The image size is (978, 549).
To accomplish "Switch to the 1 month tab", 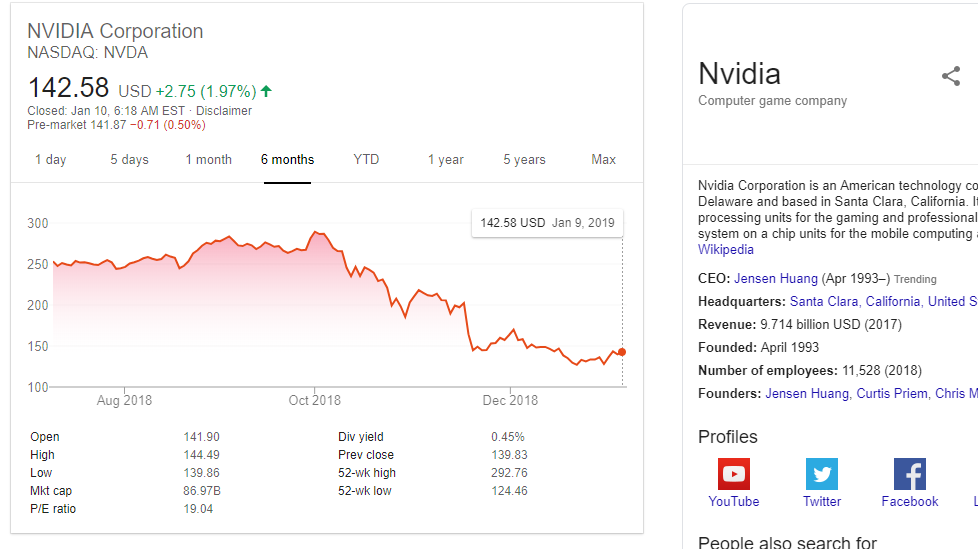I will coord(208,160).
